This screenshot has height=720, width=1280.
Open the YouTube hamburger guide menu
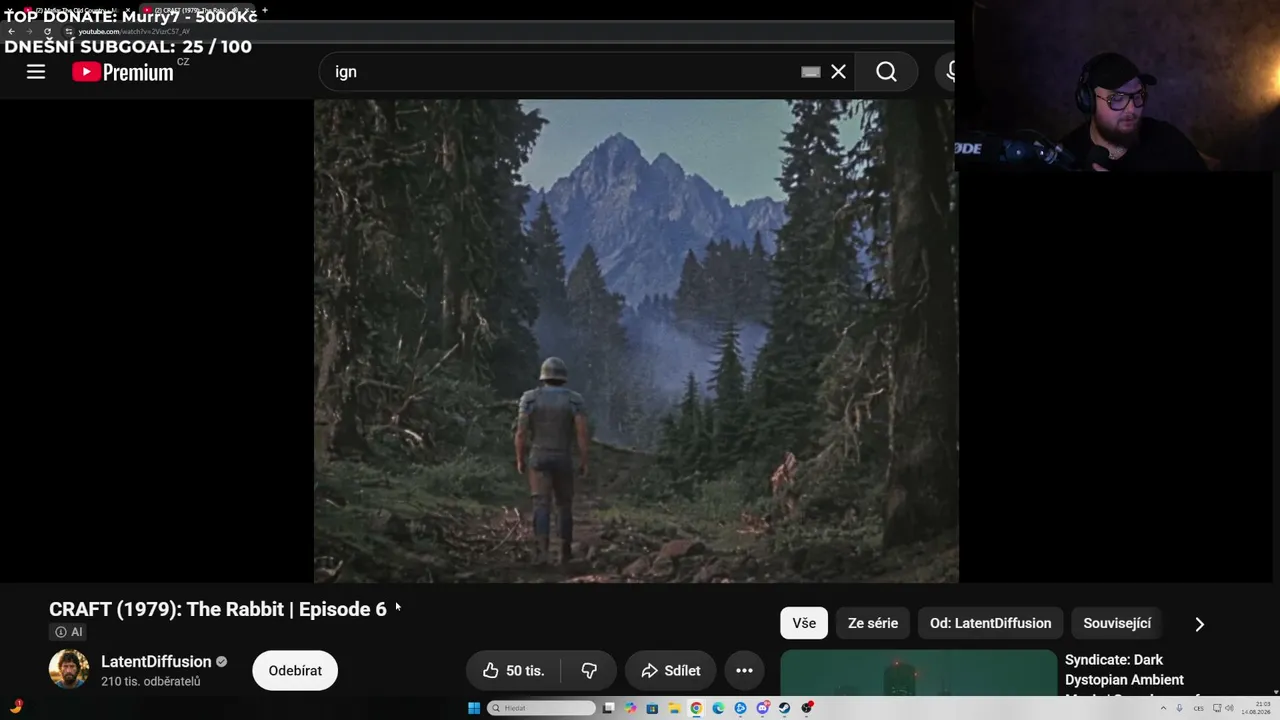click(x=36, y=72)
